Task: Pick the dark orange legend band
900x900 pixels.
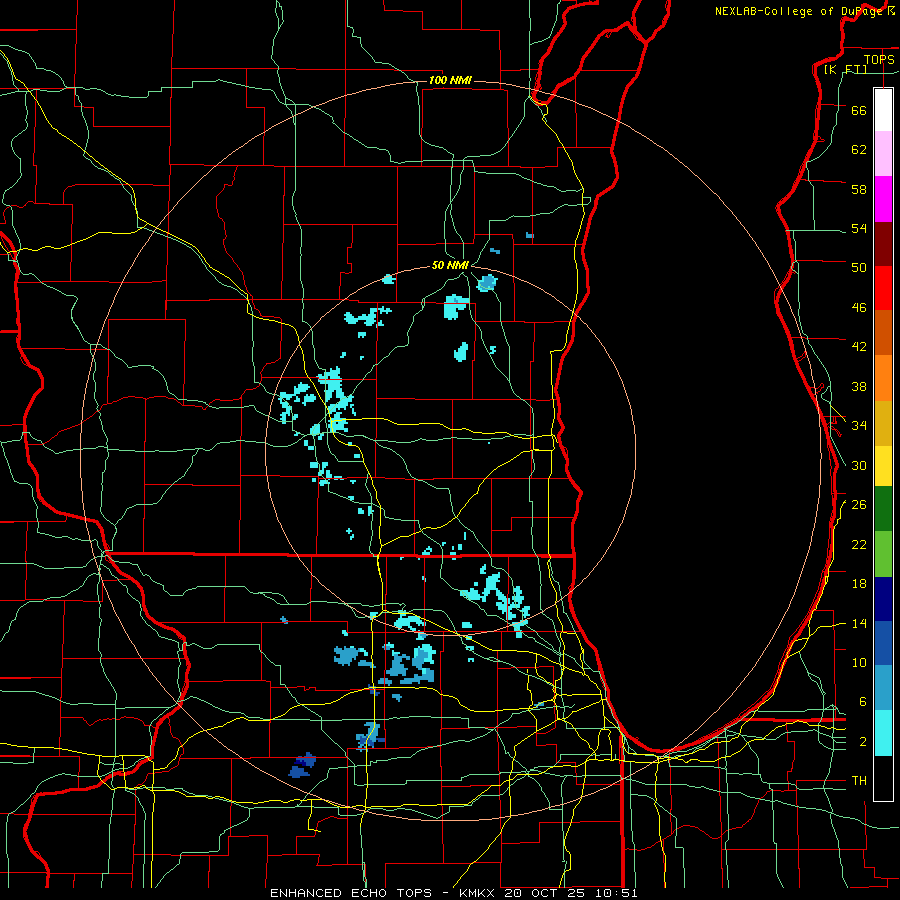Action: point(883,332)
